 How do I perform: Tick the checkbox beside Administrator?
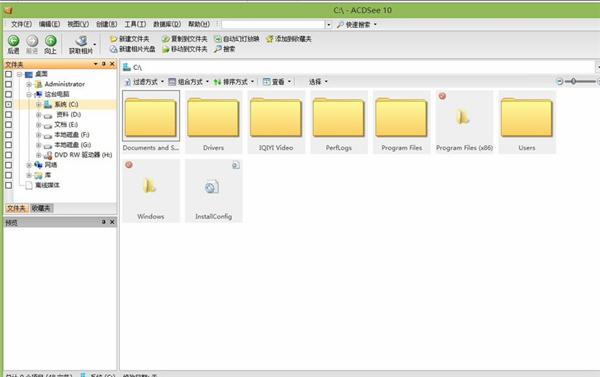tap(8, 84)
